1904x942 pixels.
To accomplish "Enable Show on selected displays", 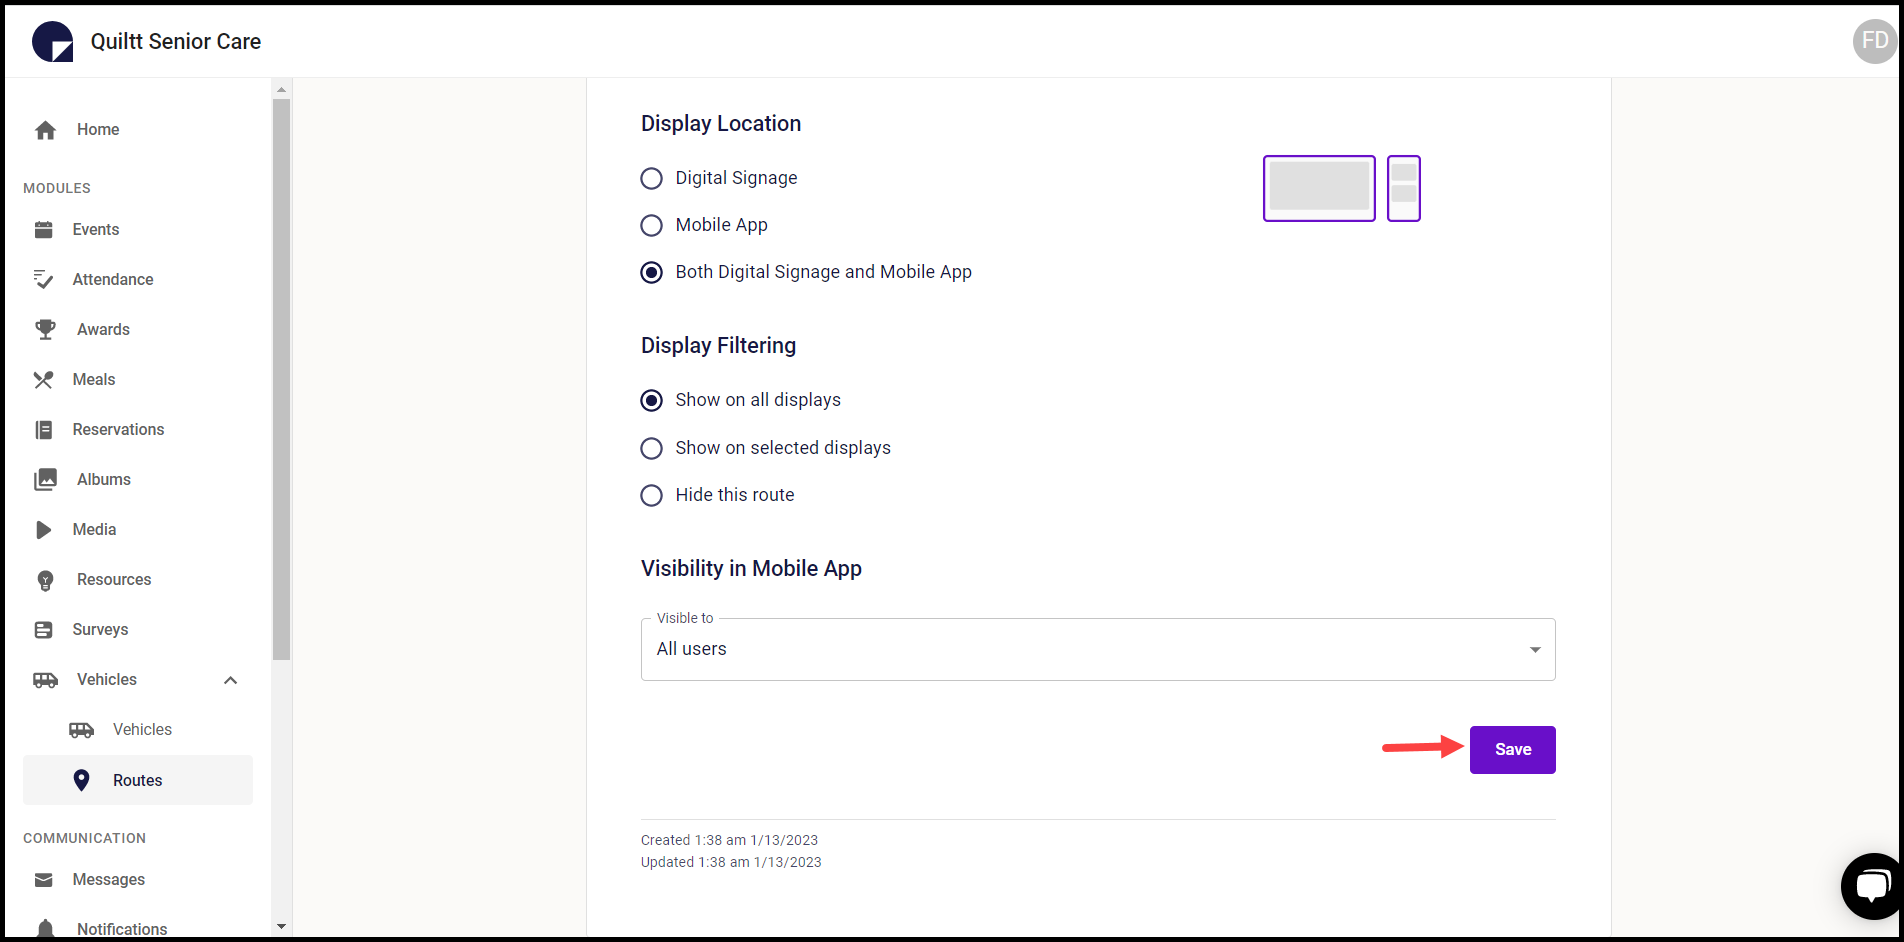I will point(651,448).
